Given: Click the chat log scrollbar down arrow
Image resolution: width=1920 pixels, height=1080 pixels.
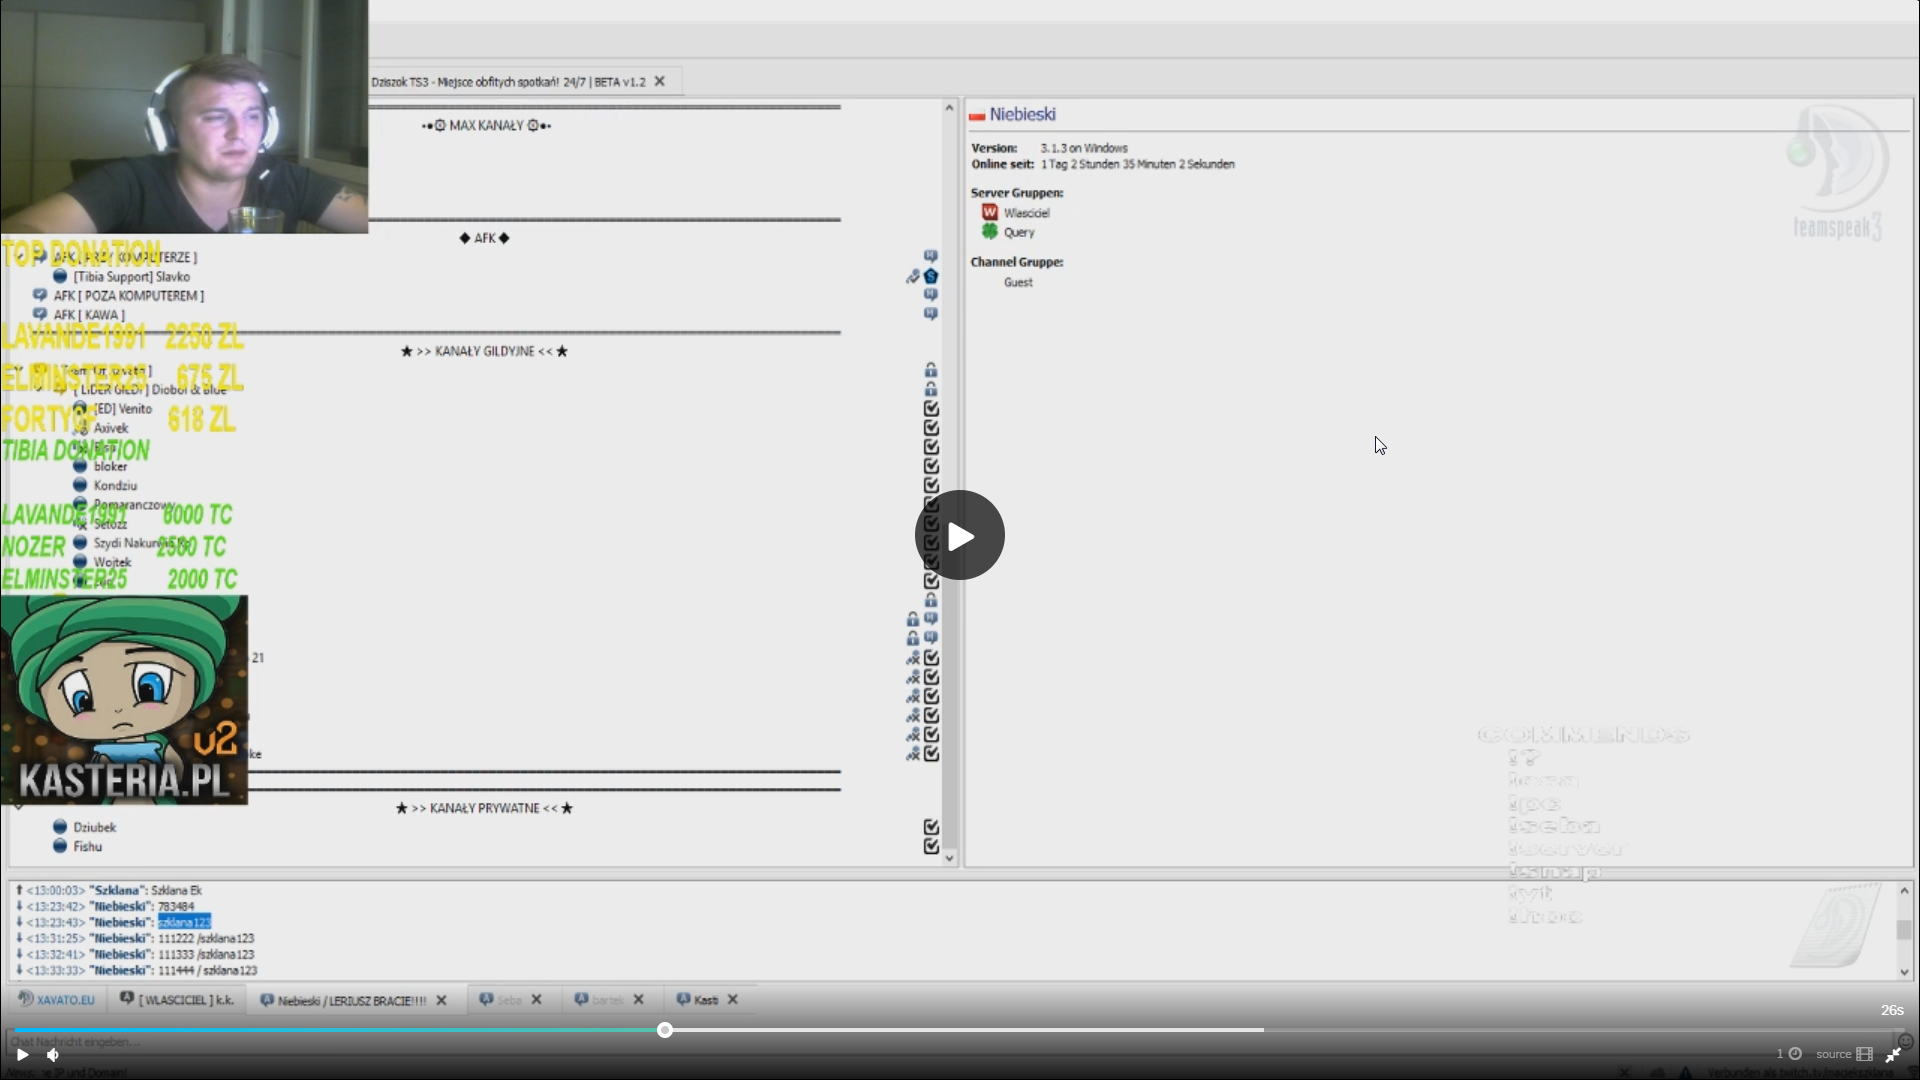Looking at the screenshot, I should point(1904,972).
